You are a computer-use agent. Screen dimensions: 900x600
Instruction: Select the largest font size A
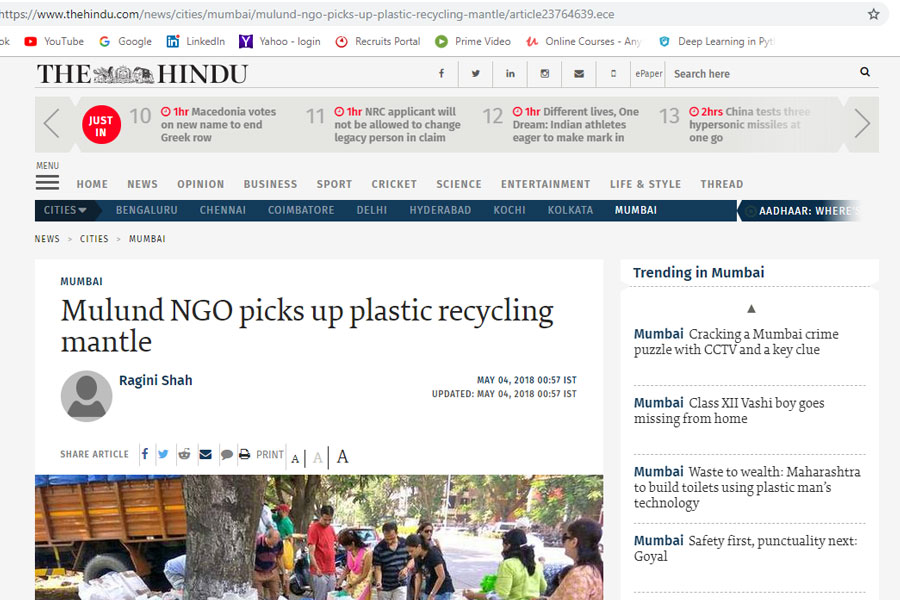[343, 456]
